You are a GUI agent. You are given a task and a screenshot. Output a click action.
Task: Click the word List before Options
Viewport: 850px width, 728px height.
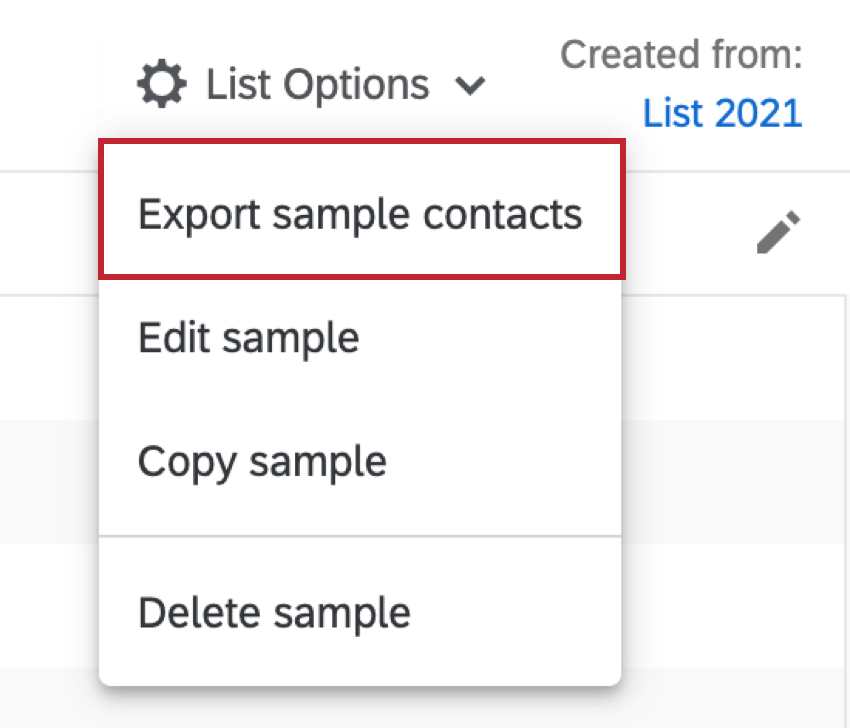click(x=239, y=84)
